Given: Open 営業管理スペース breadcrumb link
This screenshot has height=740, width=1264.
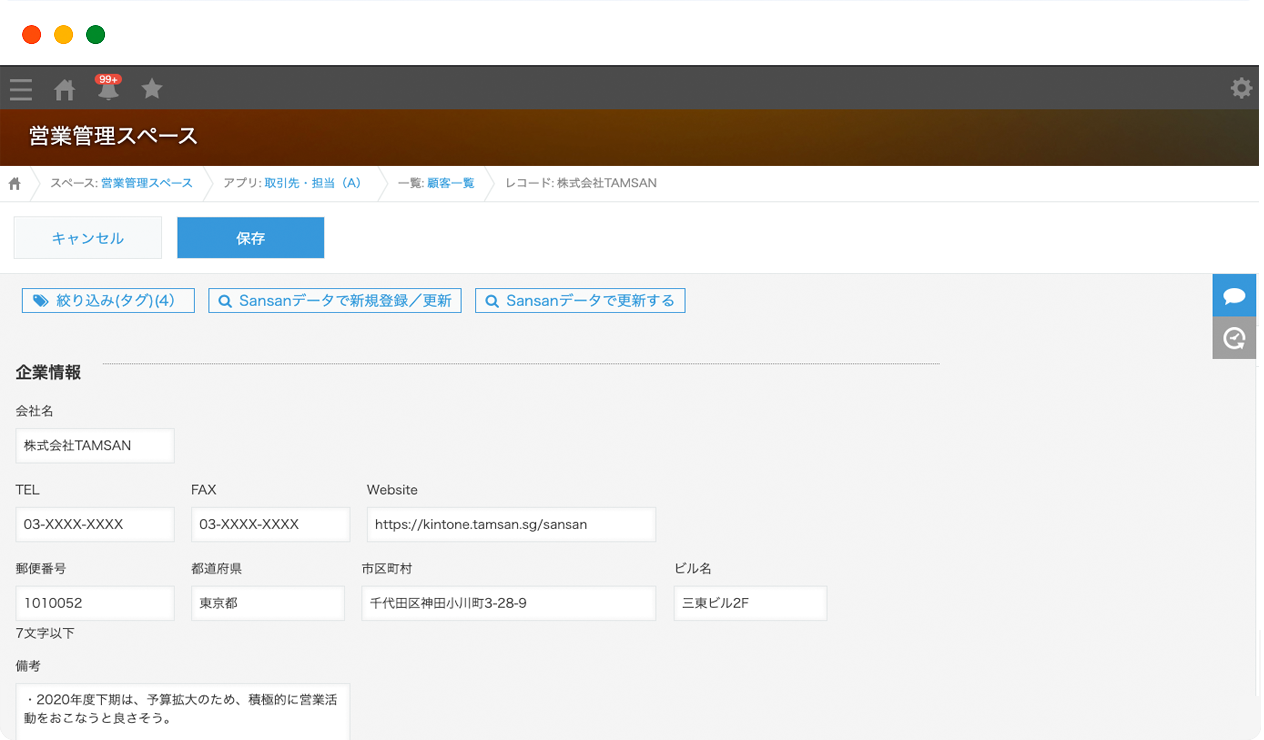Looking at the screenshot, I should tap(146, 184).
